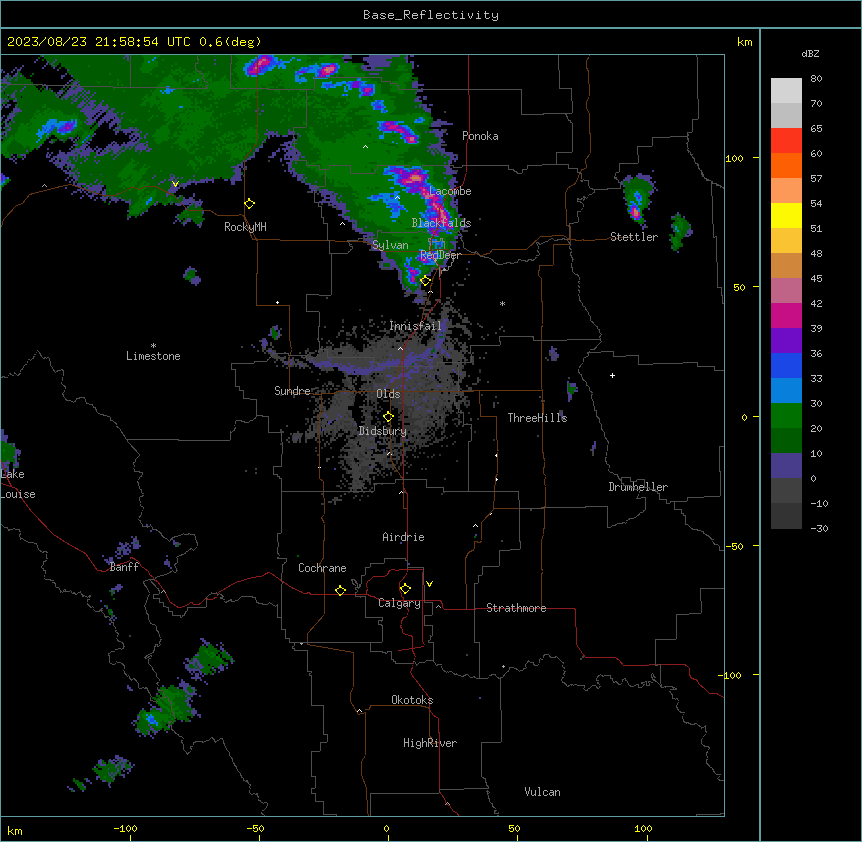Click the Drumheller label
This screenshot has width=862, height=842.
638,487
